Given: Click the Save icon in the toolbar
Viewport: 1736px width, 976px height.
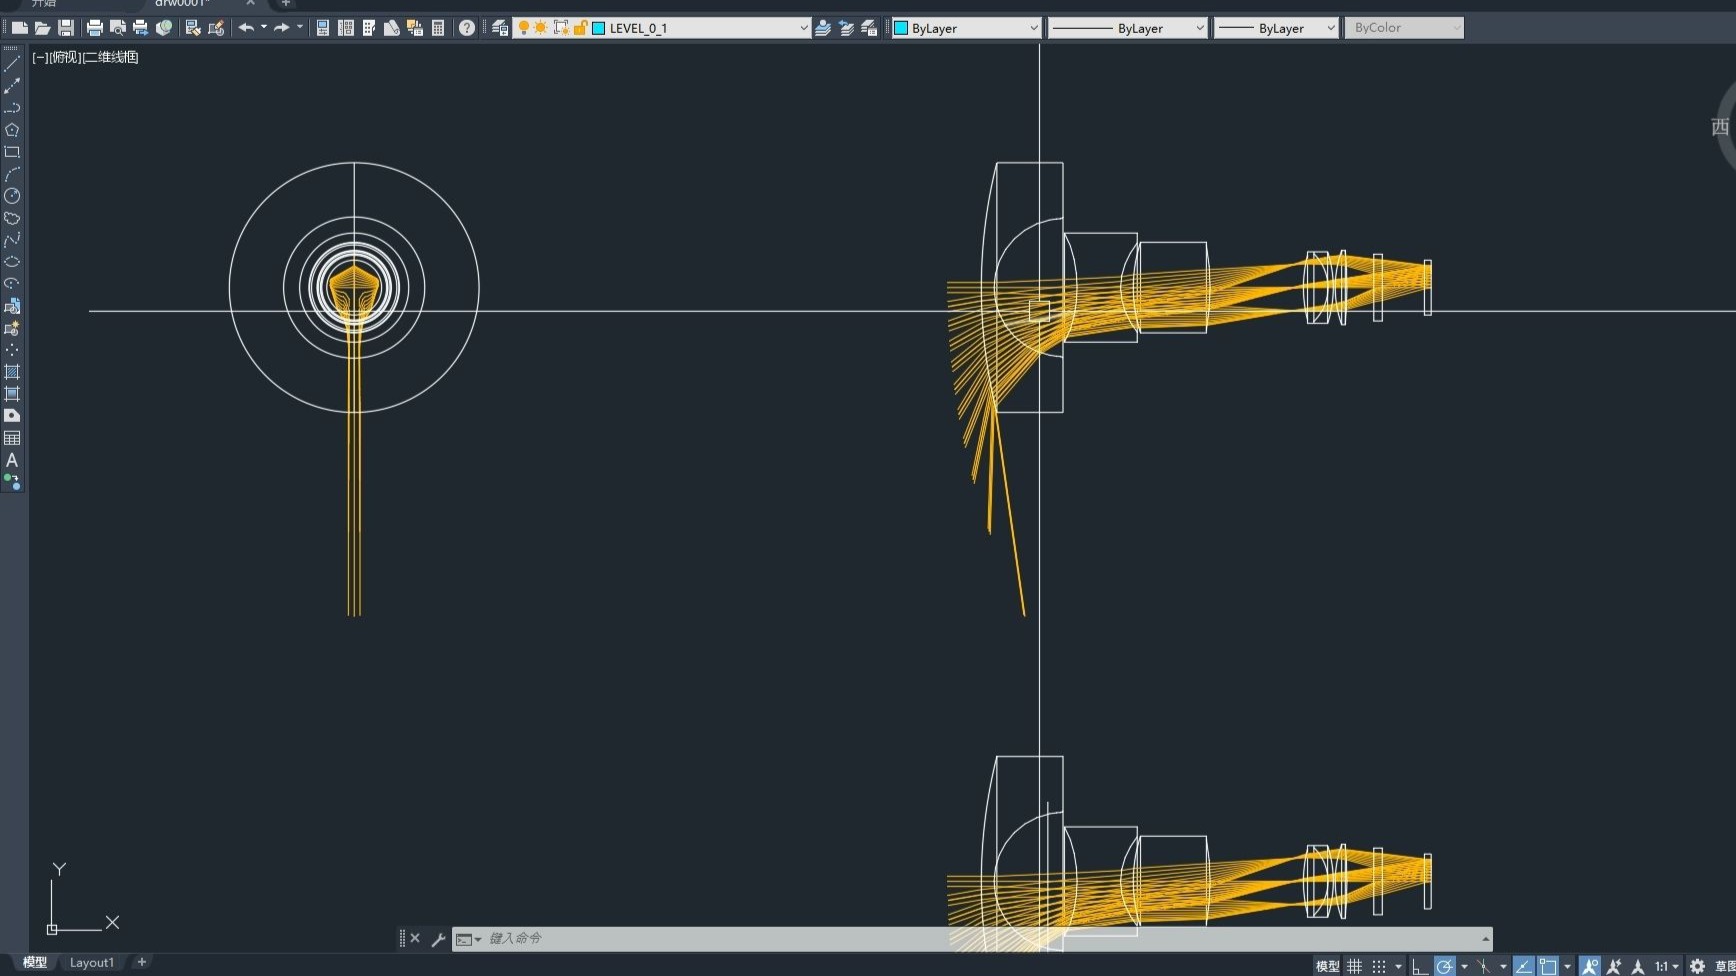Looking at the screenshot, I should 66,28.
